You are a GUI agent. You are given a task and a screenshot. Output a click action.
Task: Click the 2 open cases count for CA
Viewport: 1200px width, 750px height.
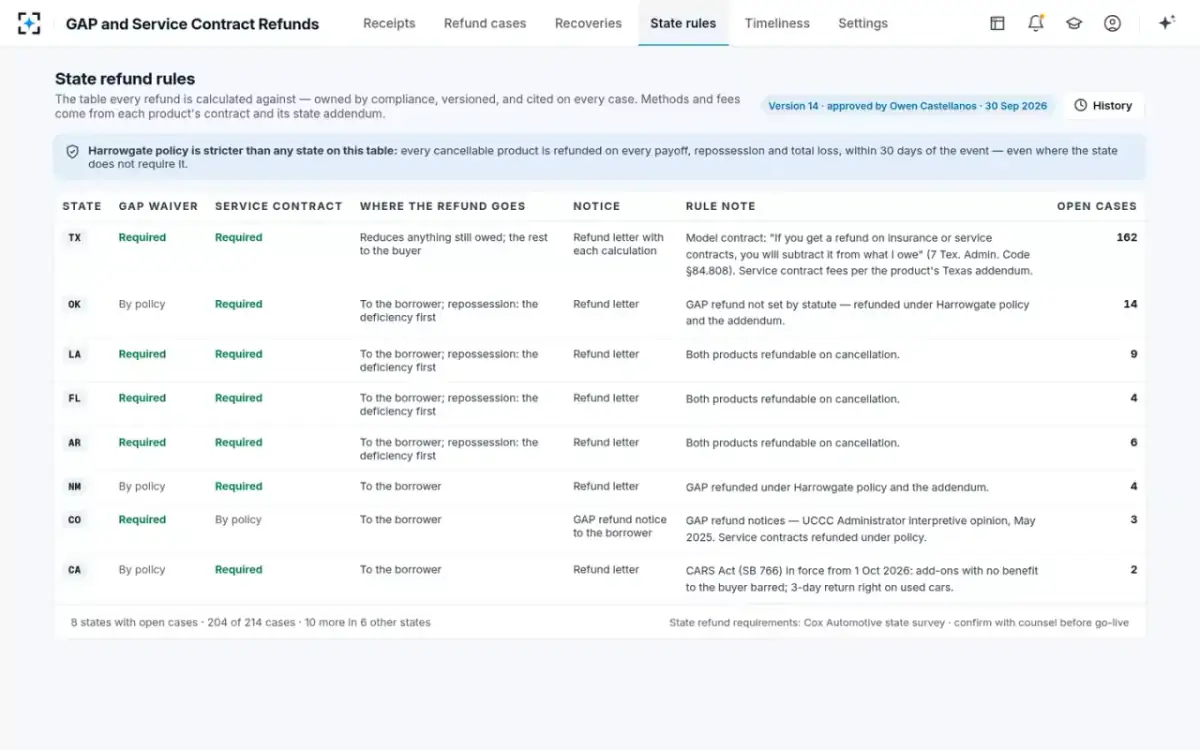tap(1134, 570)
